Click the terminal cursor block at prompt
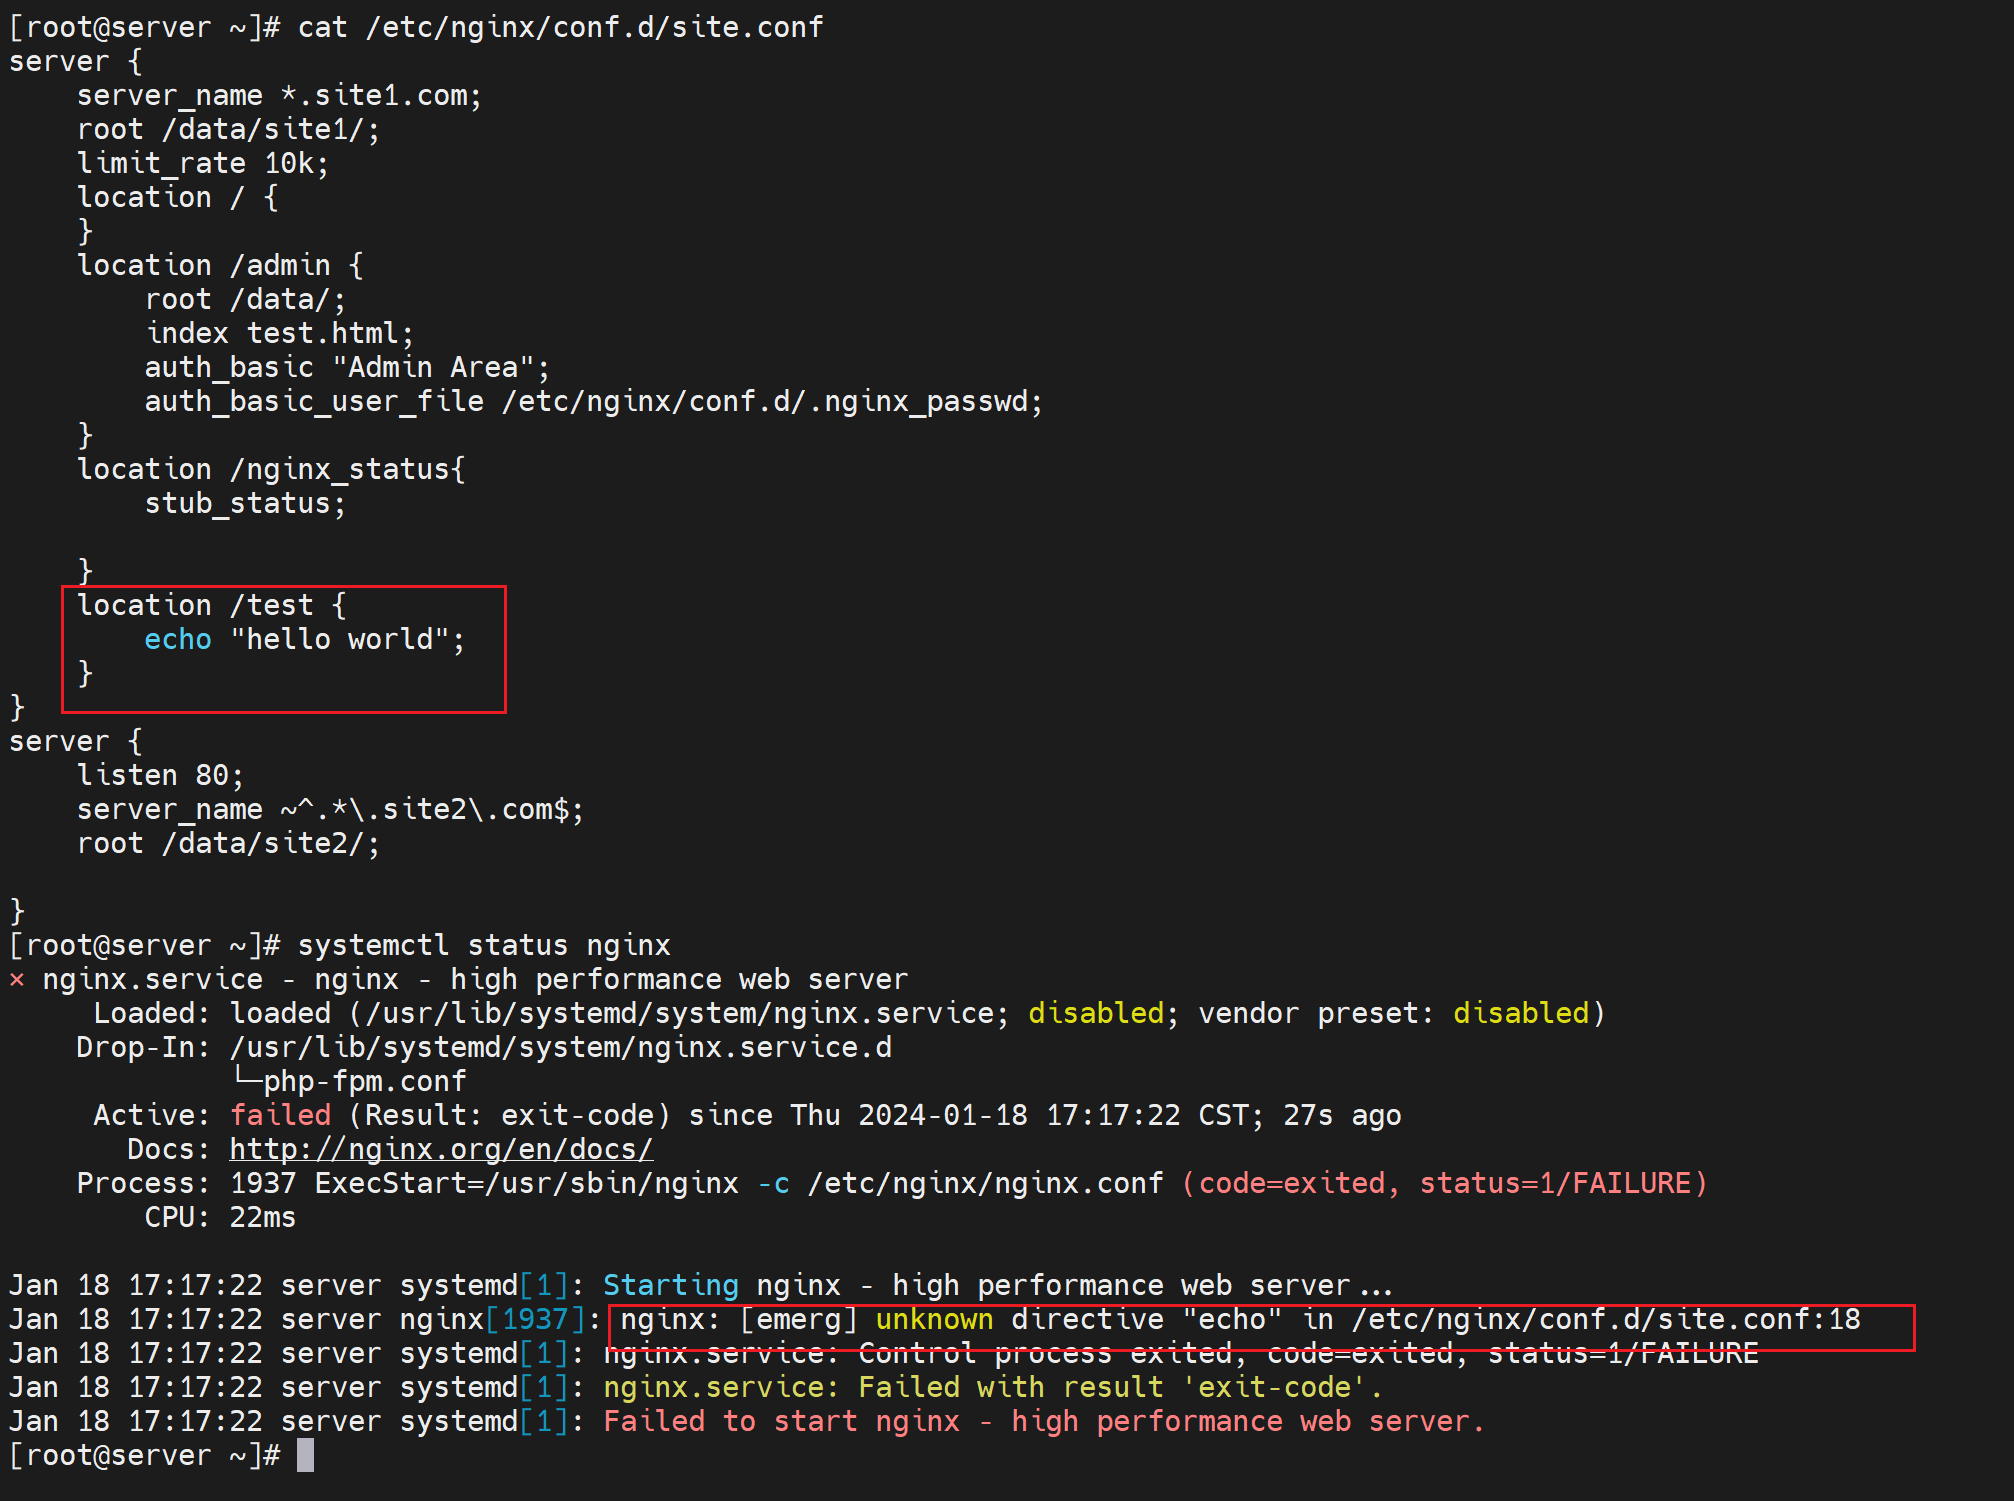The height and width of the screenshot is (1501, 2014). pos(306,1455)
